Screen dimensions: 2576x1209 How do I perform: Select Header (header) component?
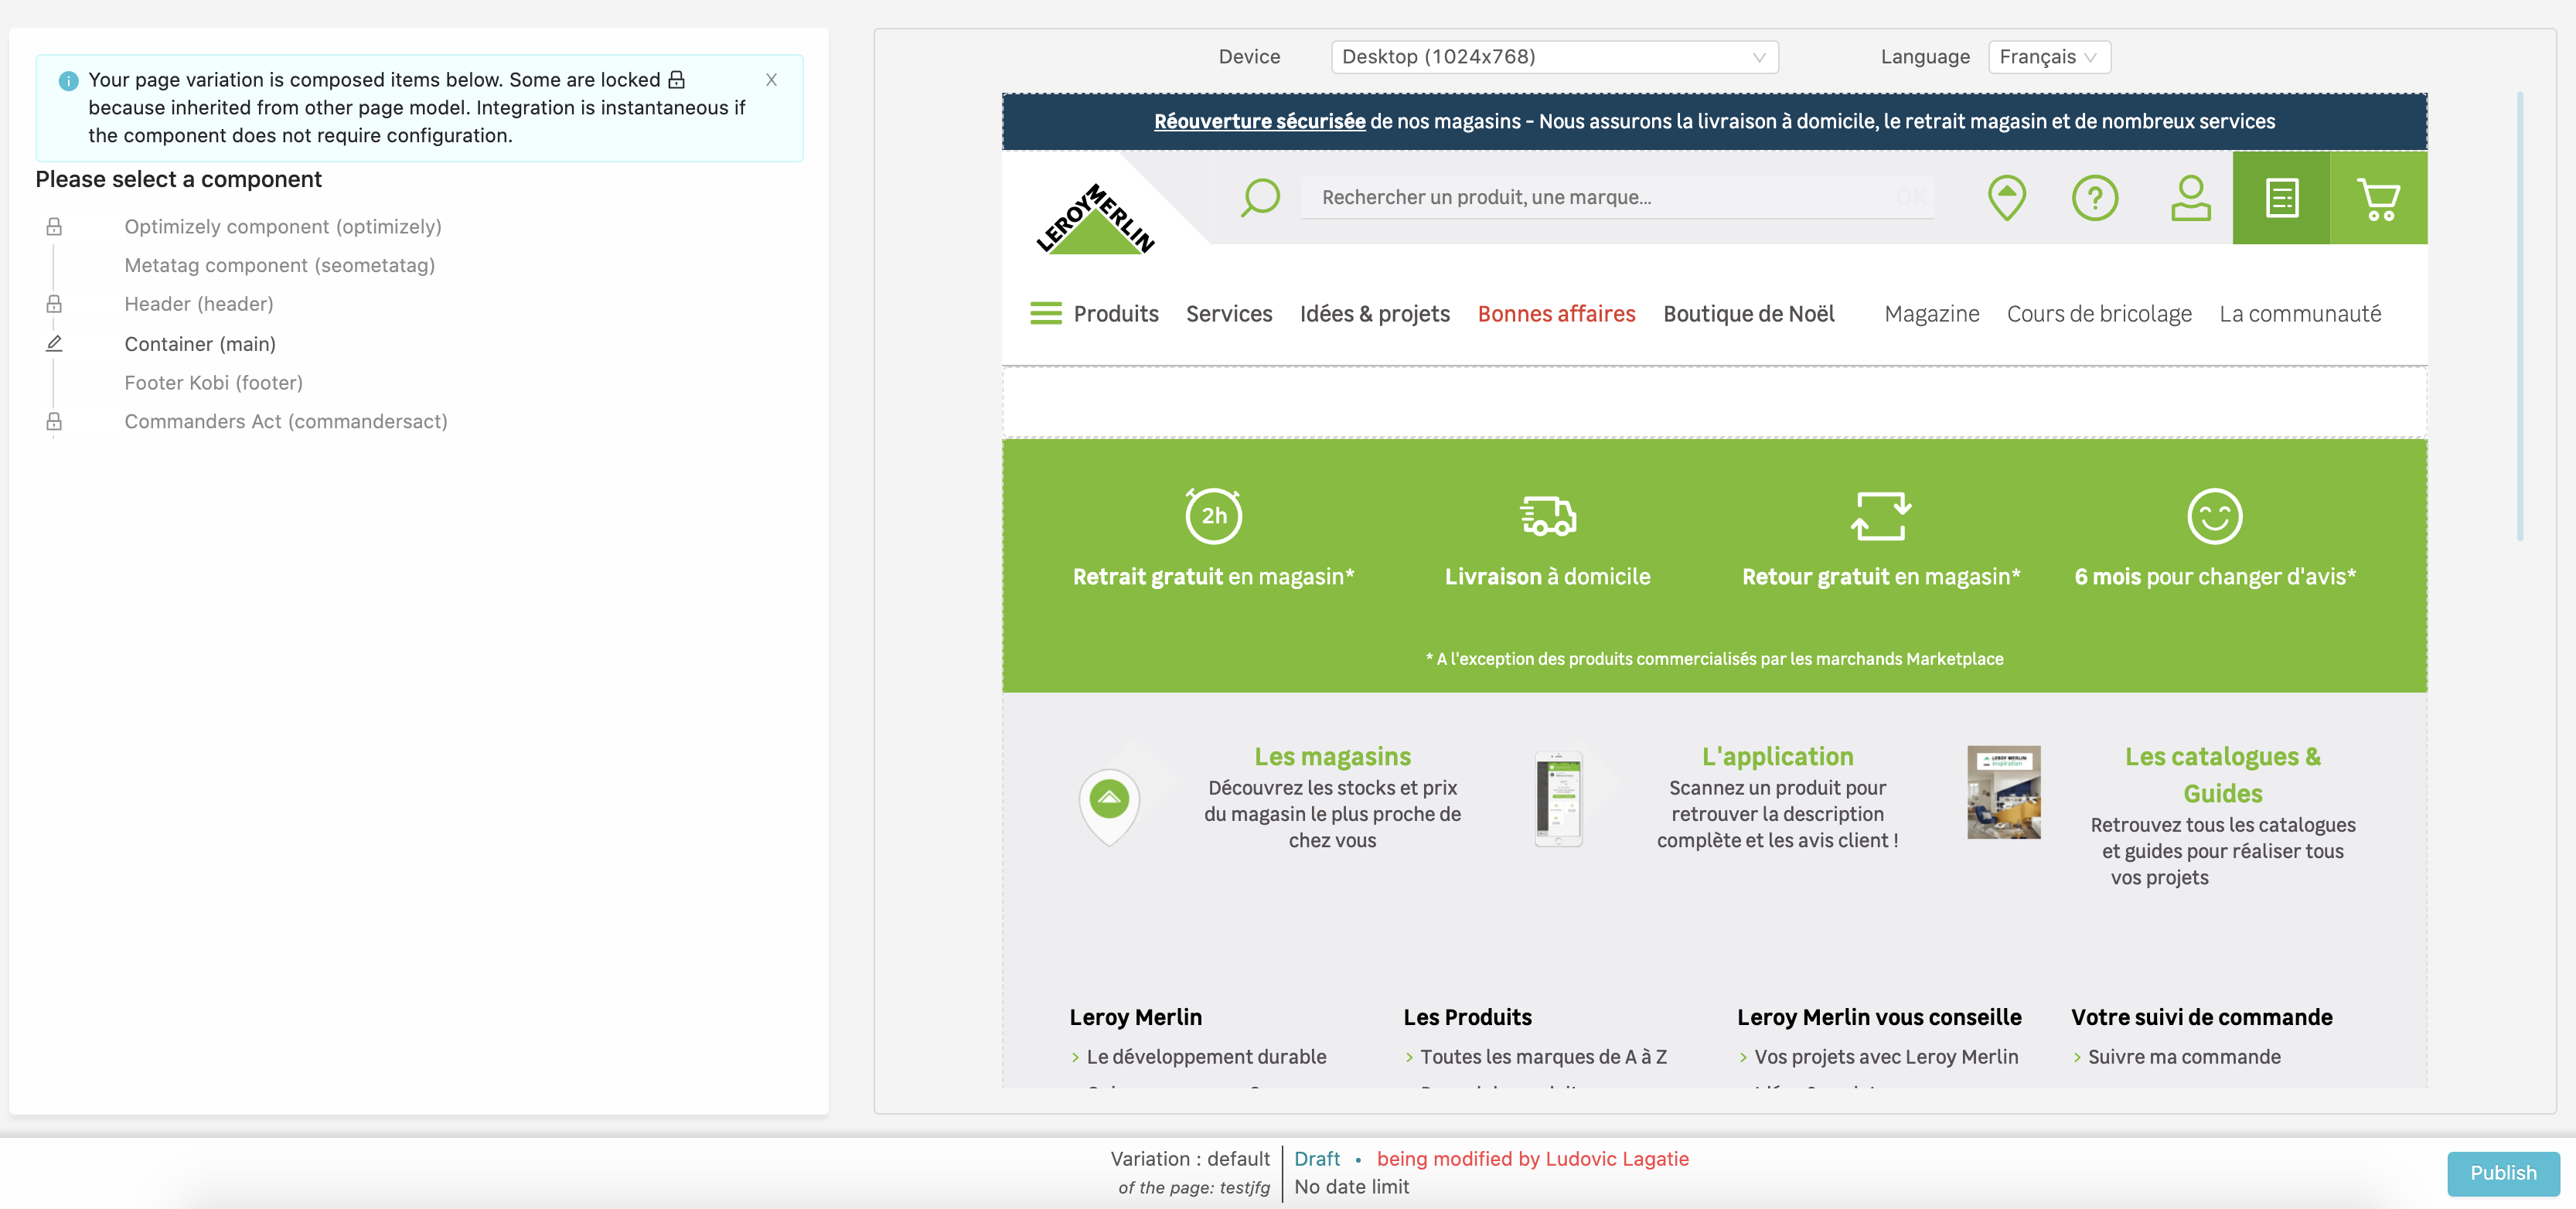[x=199, y=304]
